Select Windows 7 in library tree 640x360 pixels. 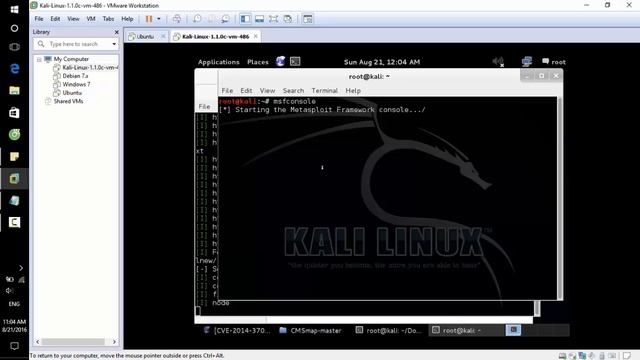point(76,84)
